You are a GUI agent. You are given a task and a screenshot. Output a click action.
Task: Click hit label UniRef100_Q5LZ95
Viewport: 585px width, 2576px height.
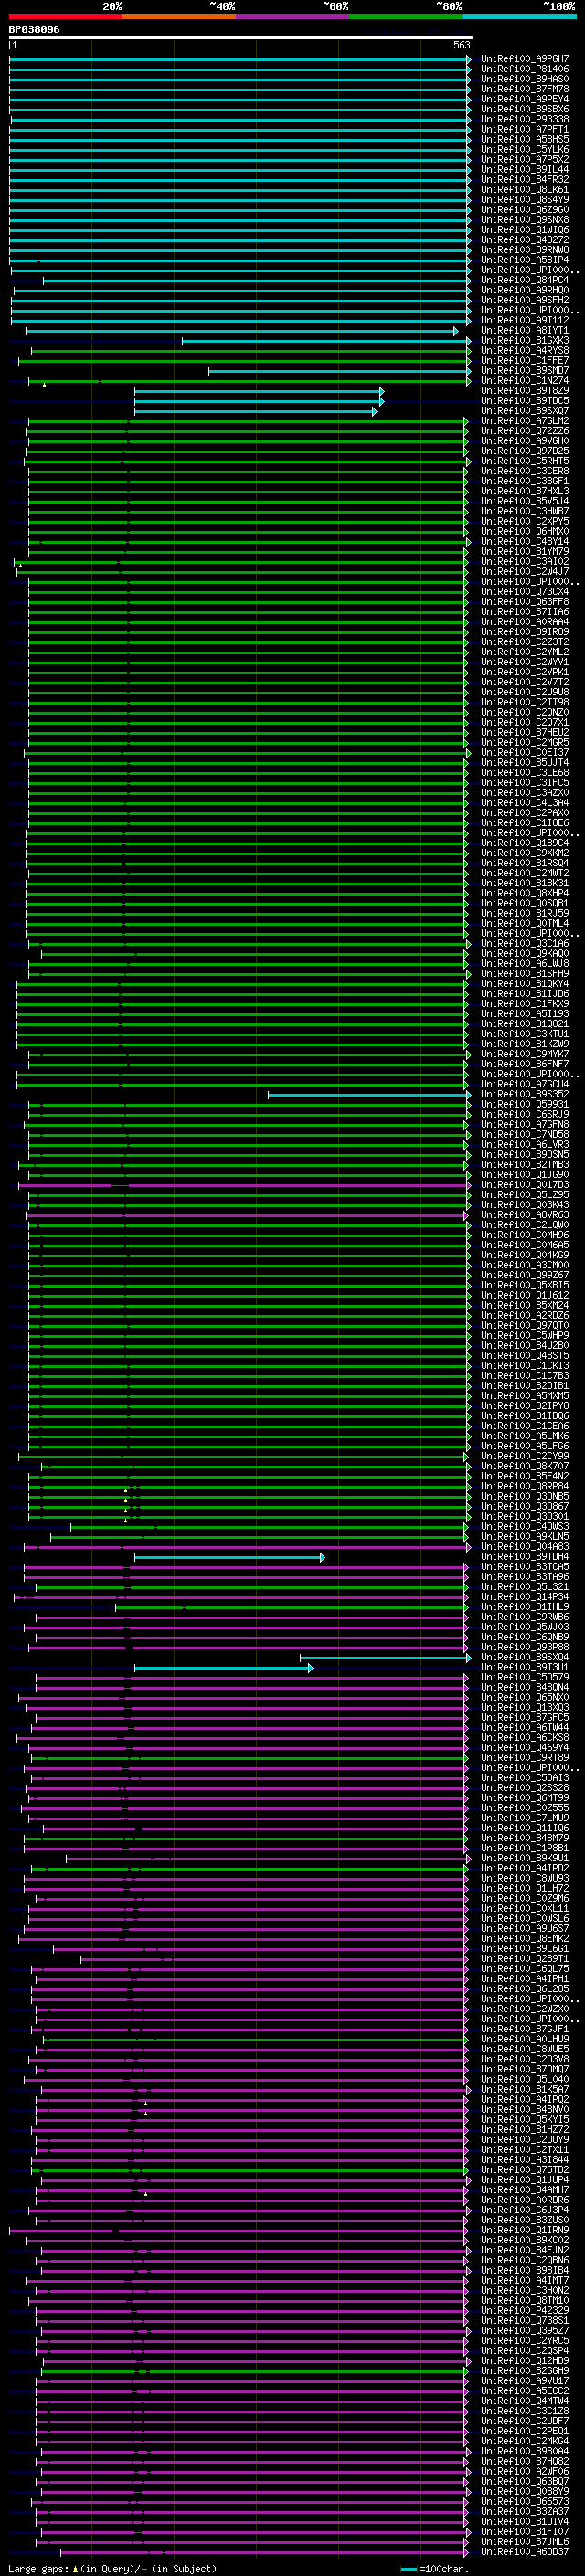tap(525, 1195)
